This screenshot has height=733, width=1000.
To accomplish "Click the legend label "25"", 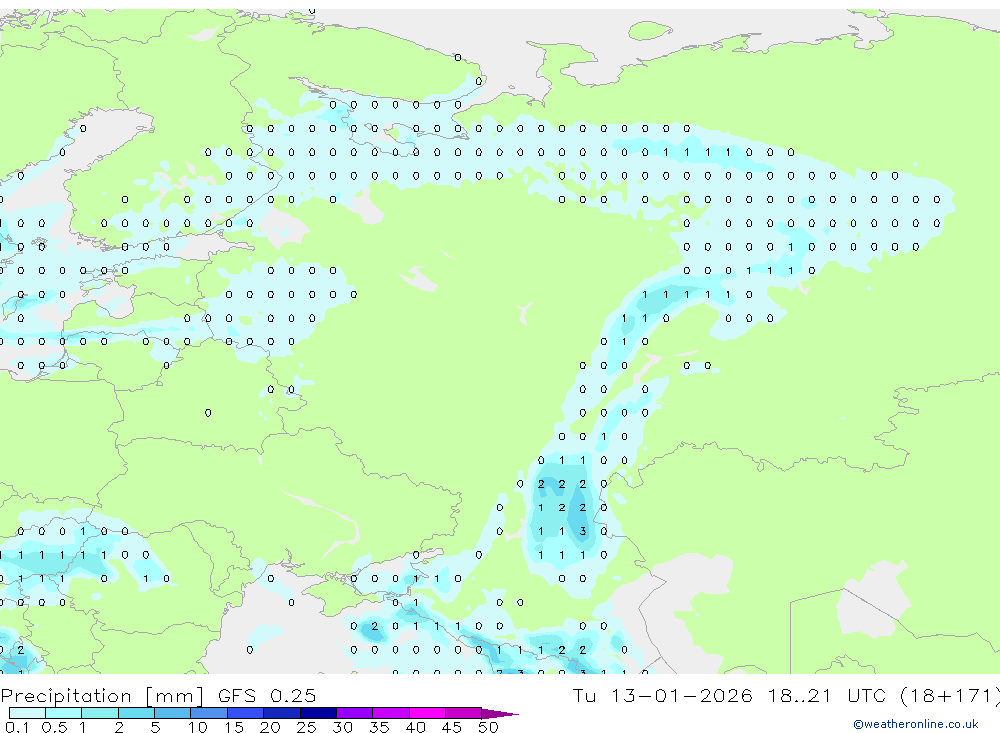I will pos(306,727).
